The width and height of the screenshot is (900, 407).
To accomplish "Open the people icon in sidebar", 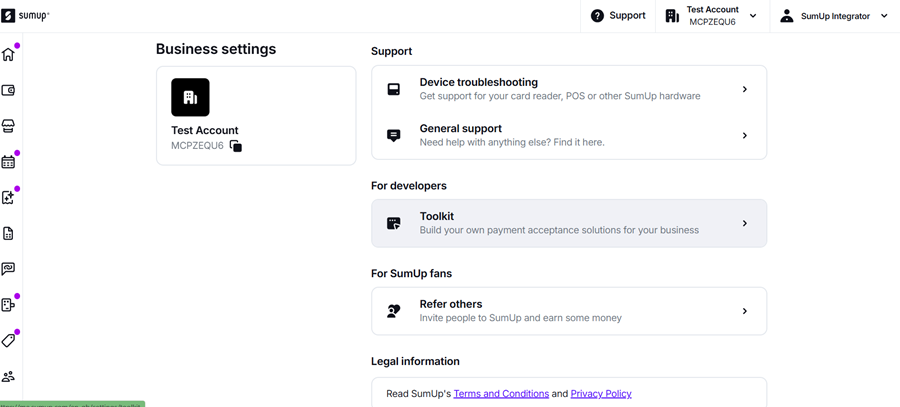I will [8, 377].
